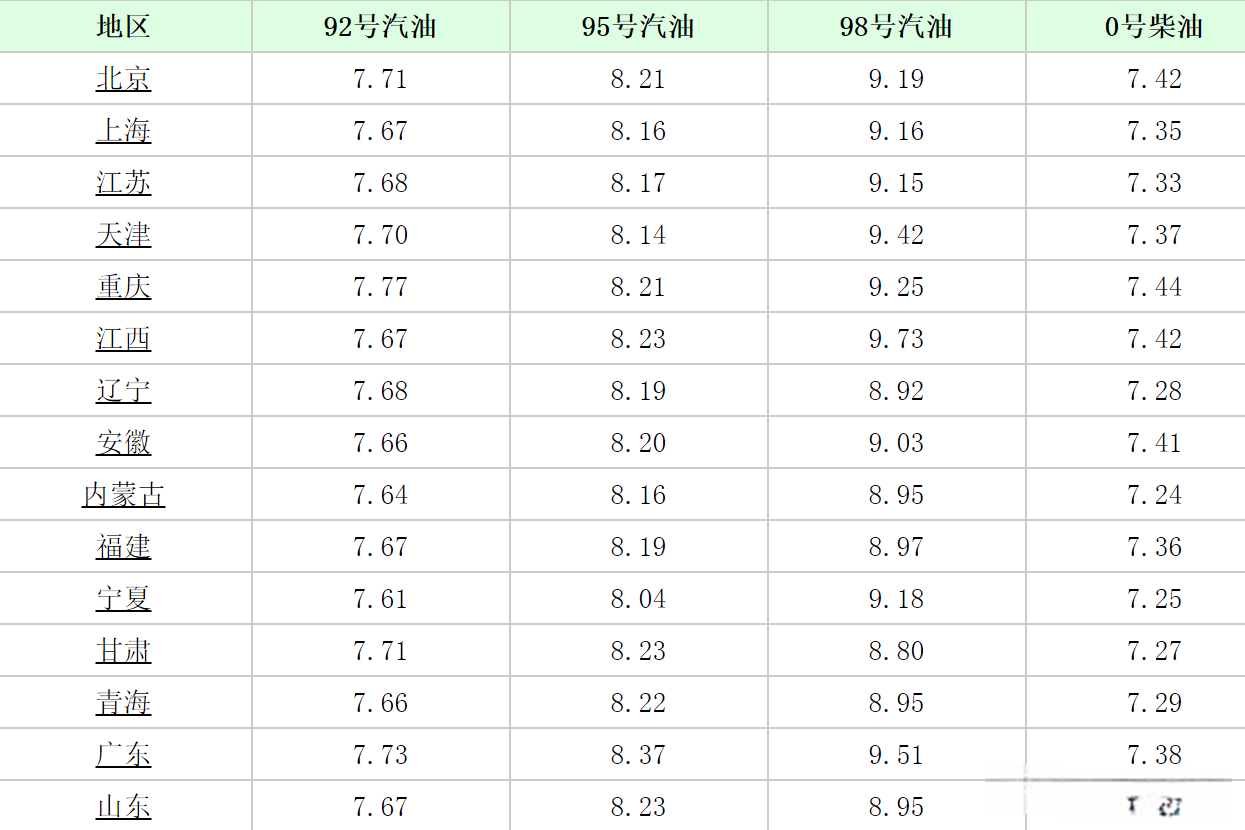Click the 95号汽油 column header
1245x830 pixels.
click(x=638, y=27)
